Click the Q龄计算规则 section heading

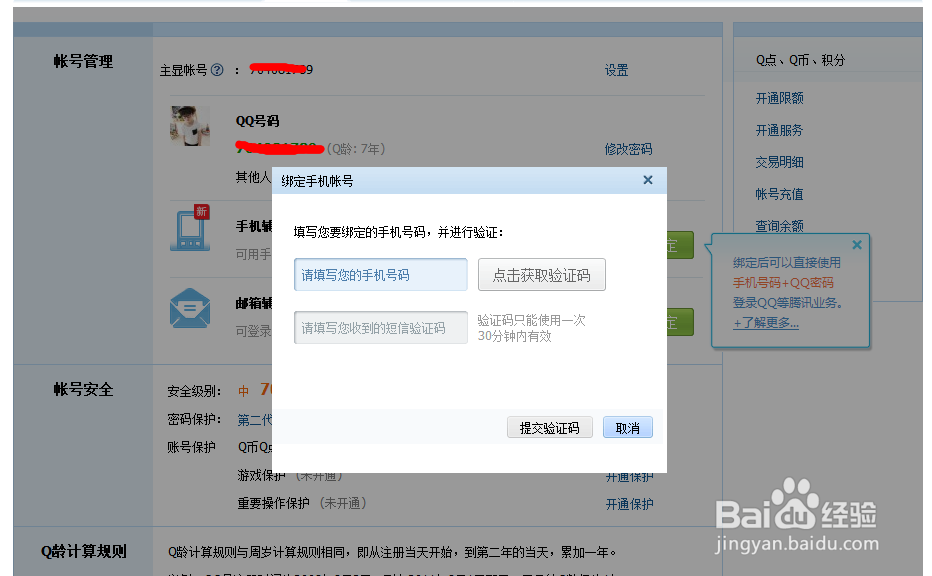[x=83, y=551]
